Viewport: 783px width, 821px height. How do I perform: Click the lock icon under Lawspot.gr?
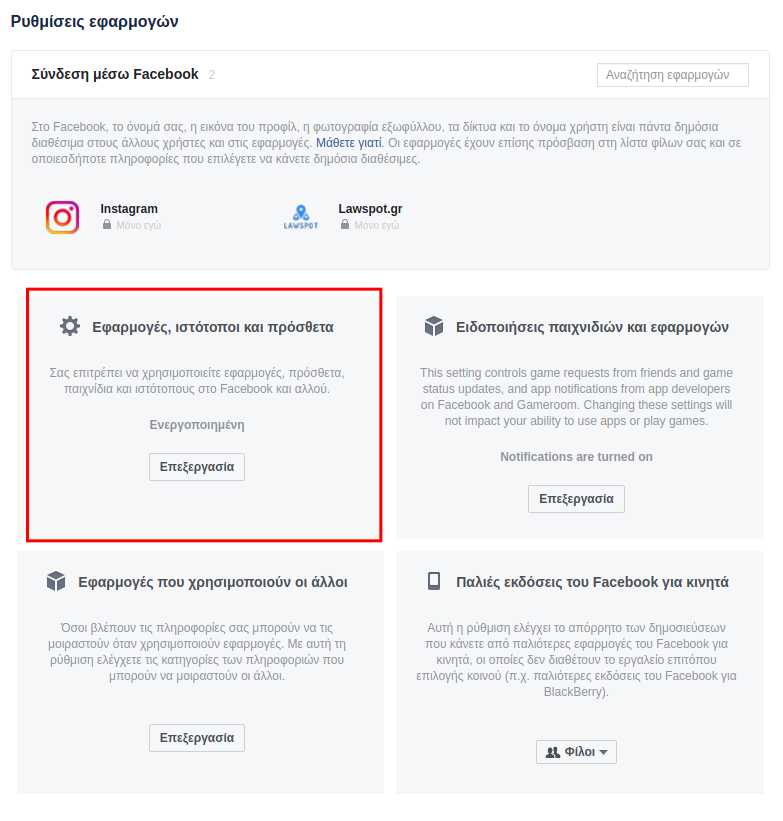[345, 225]
